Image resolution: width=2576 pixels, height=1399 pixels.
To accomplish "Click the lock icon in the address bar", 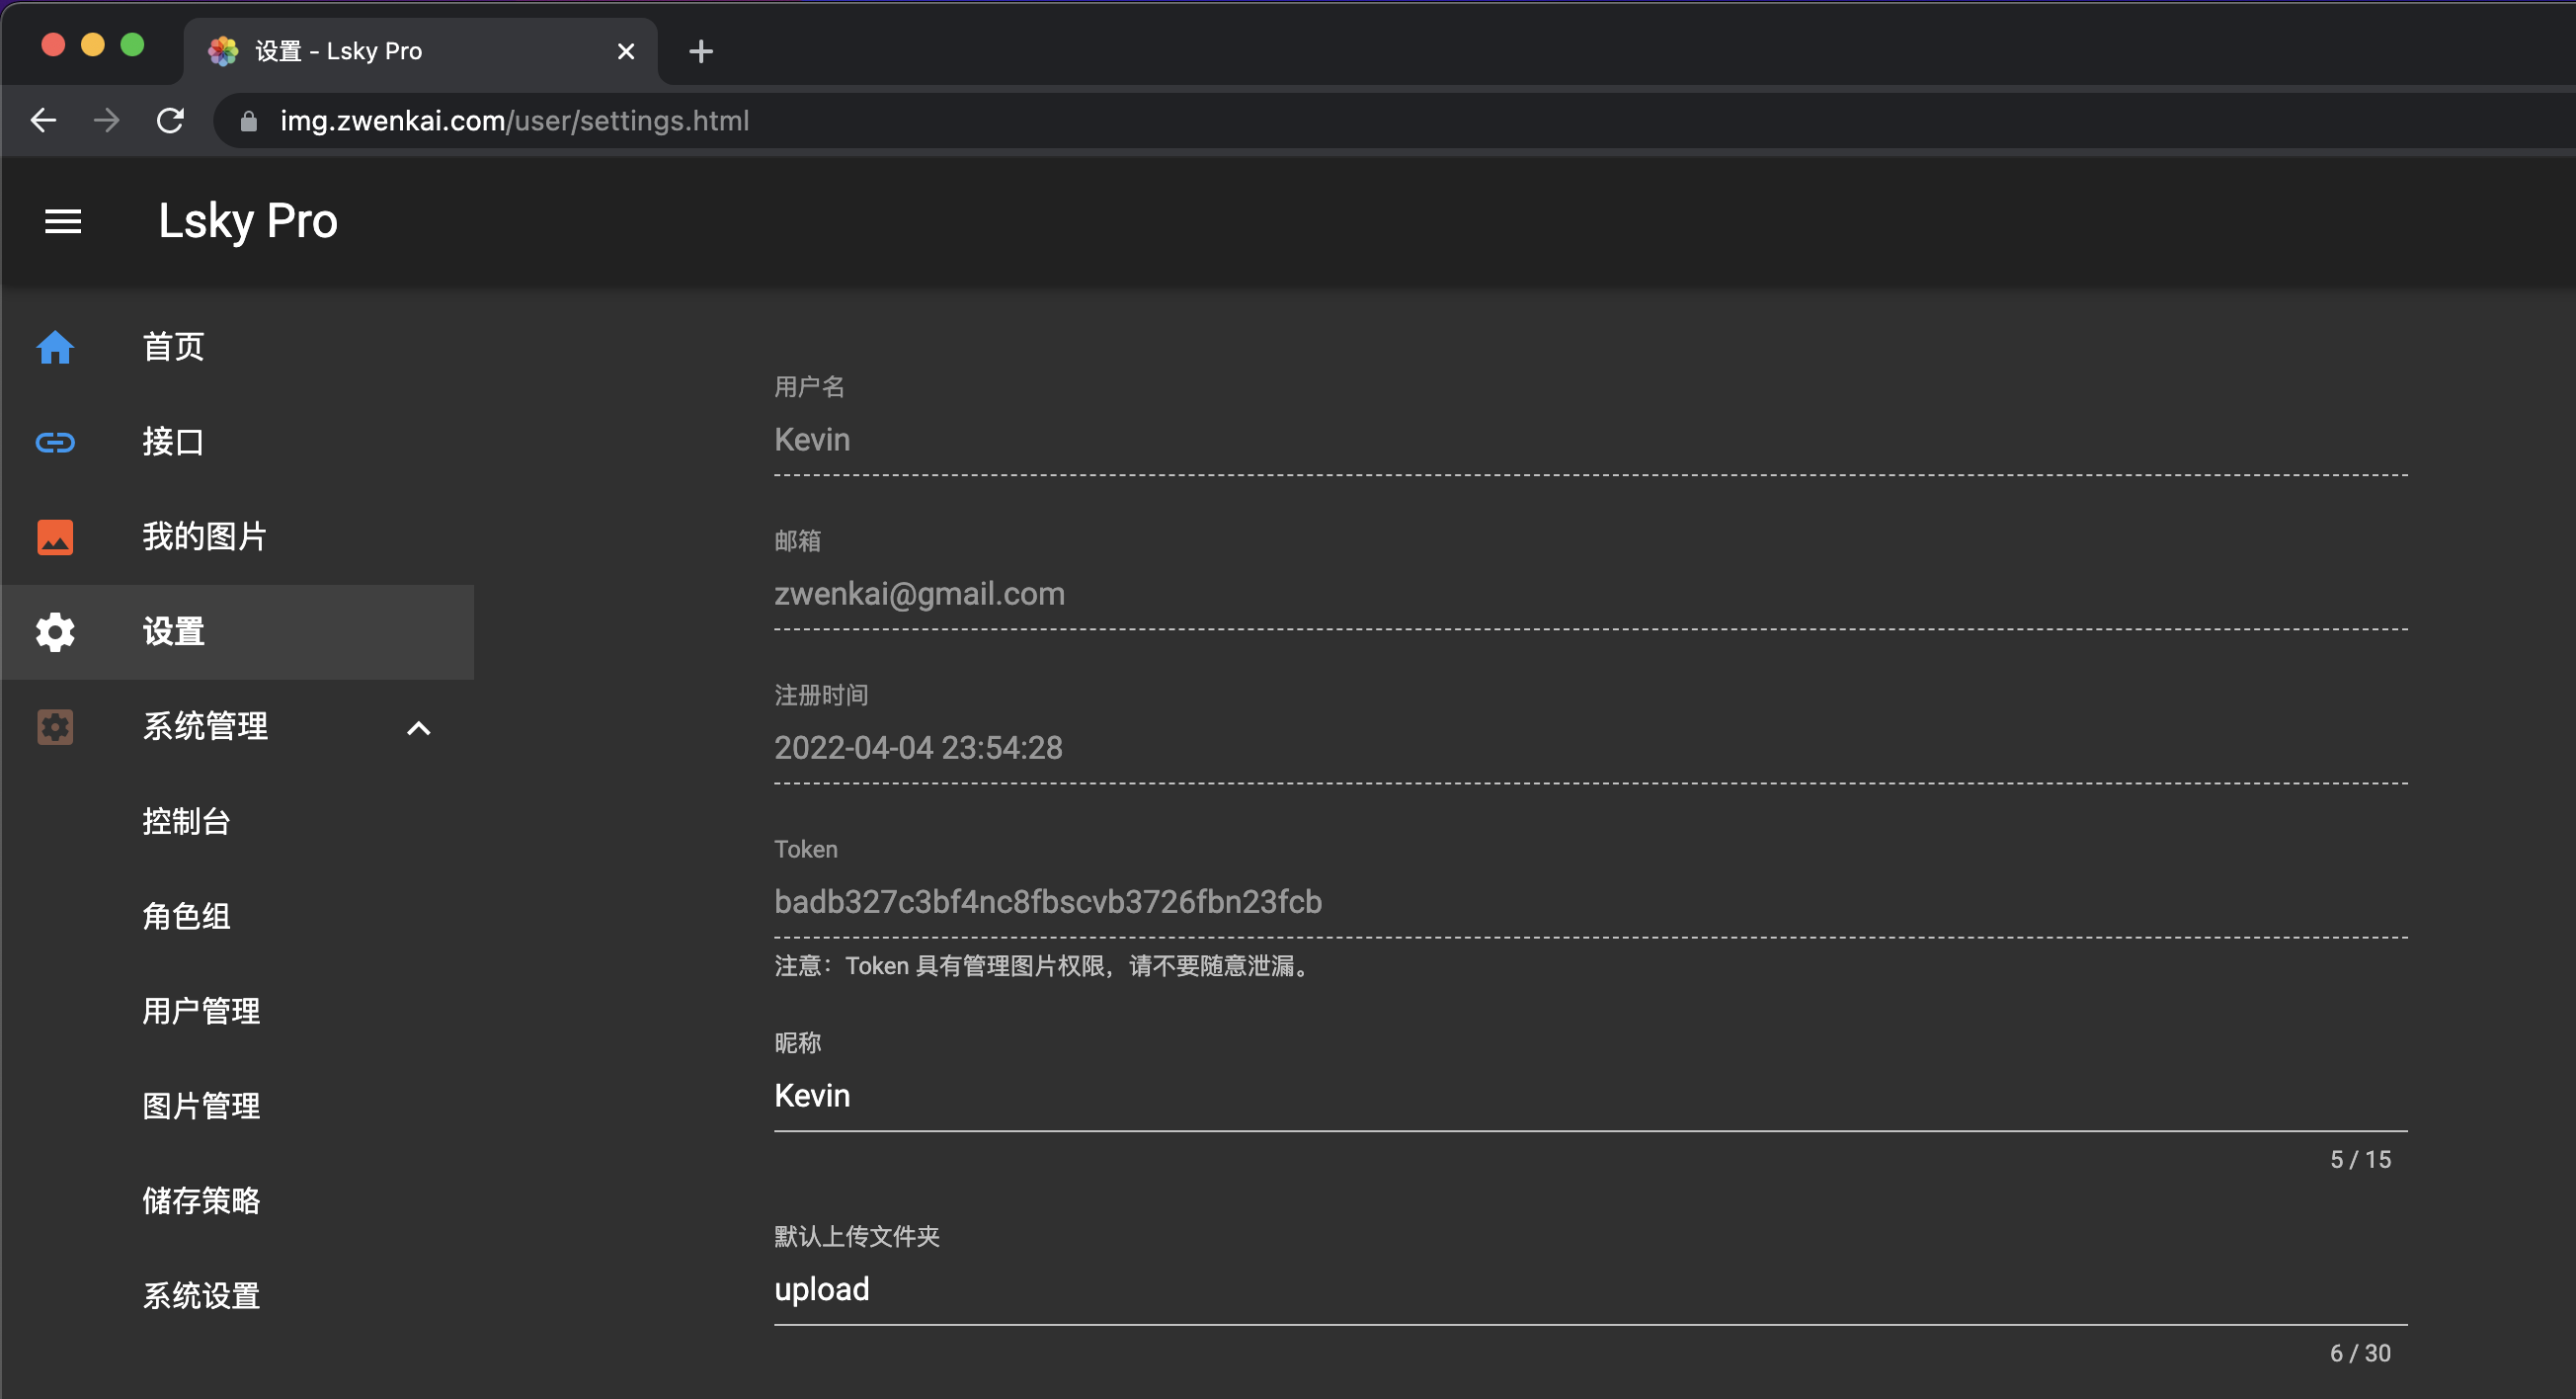I will pyautogui.click(x=249, y=122).
